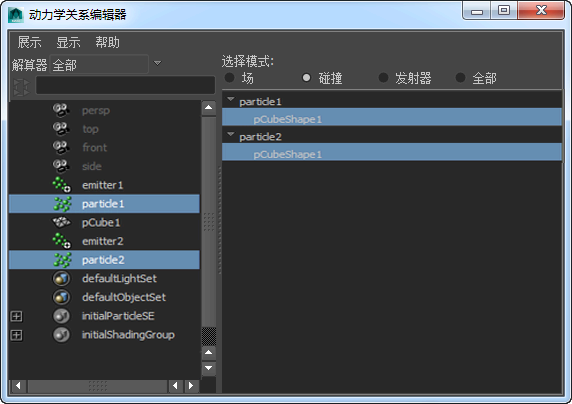Select the emitter1 particle emitter icon
This screenshot has height=404, width=572.
click(x=62, y=185)
